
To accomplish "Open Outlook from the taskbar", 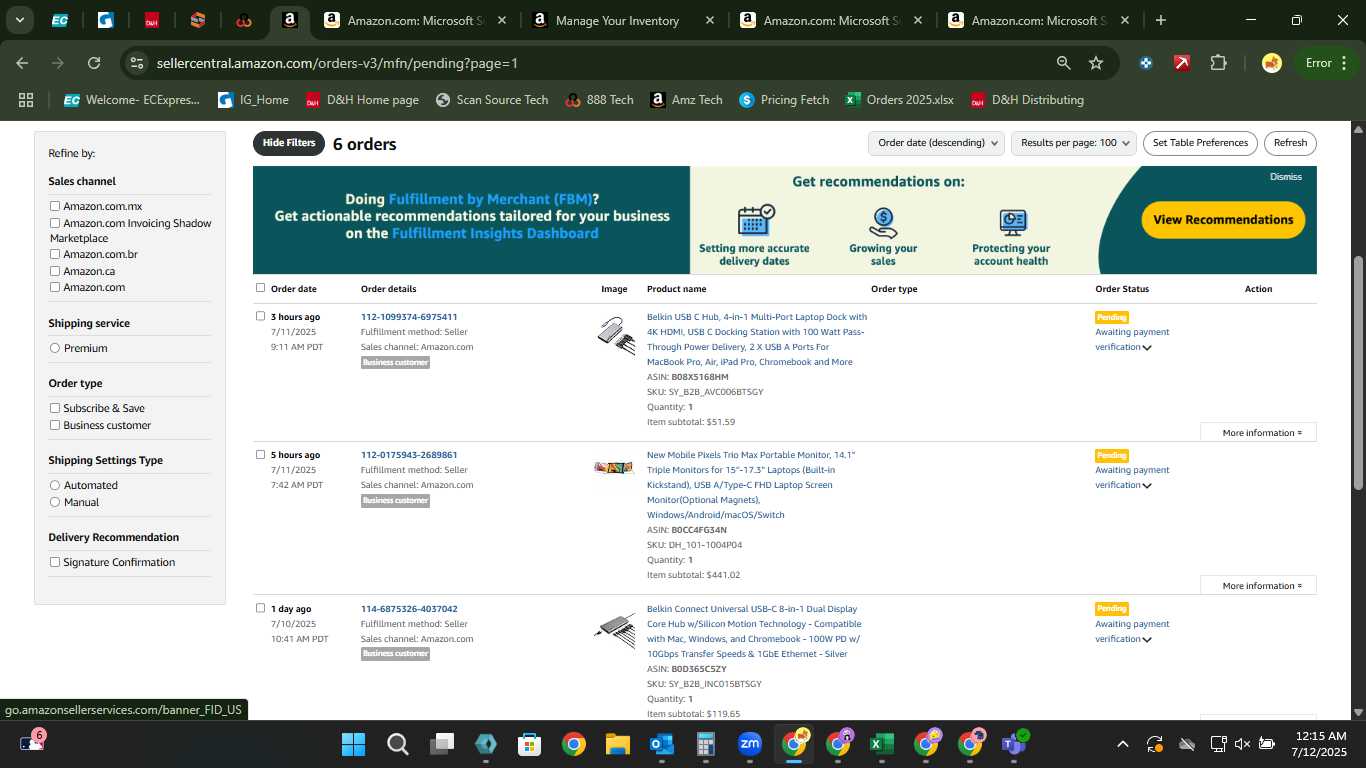I will coord(661,744).
